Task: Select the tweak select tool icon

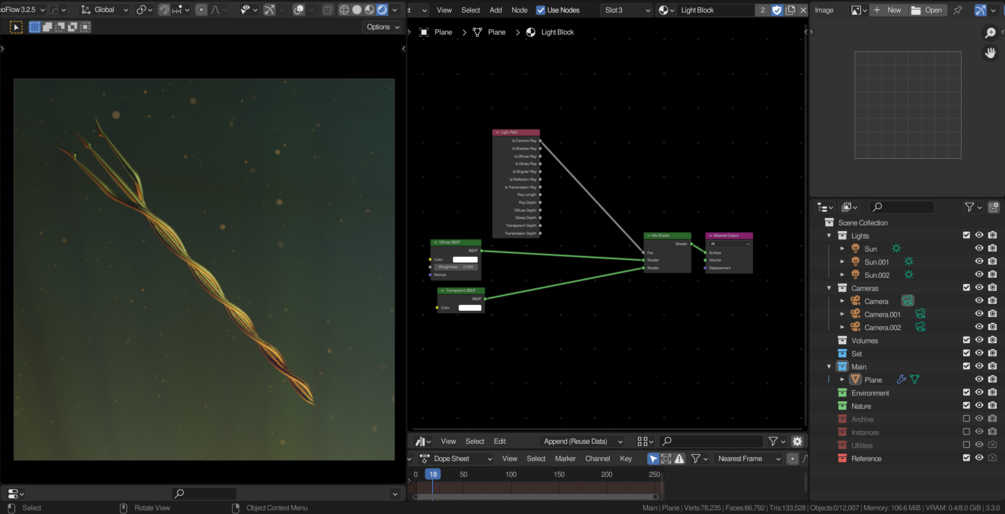Action: (16, 27)
